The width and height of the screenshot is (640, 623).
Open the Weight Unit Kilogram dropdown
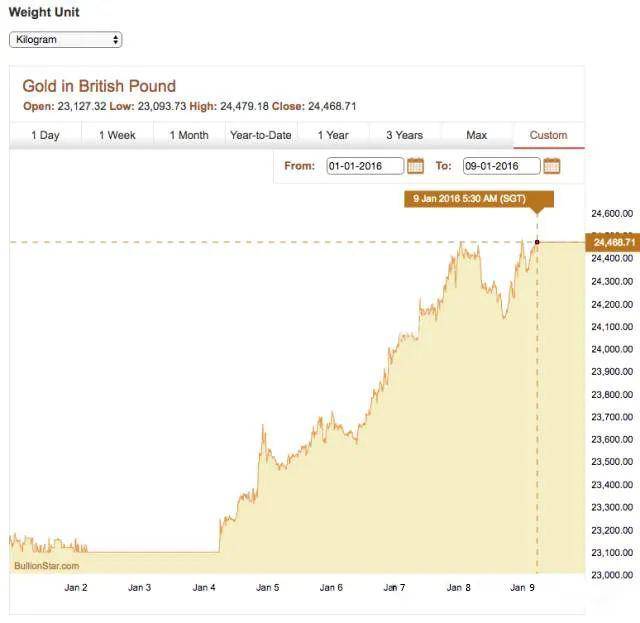tap(65, 40)
